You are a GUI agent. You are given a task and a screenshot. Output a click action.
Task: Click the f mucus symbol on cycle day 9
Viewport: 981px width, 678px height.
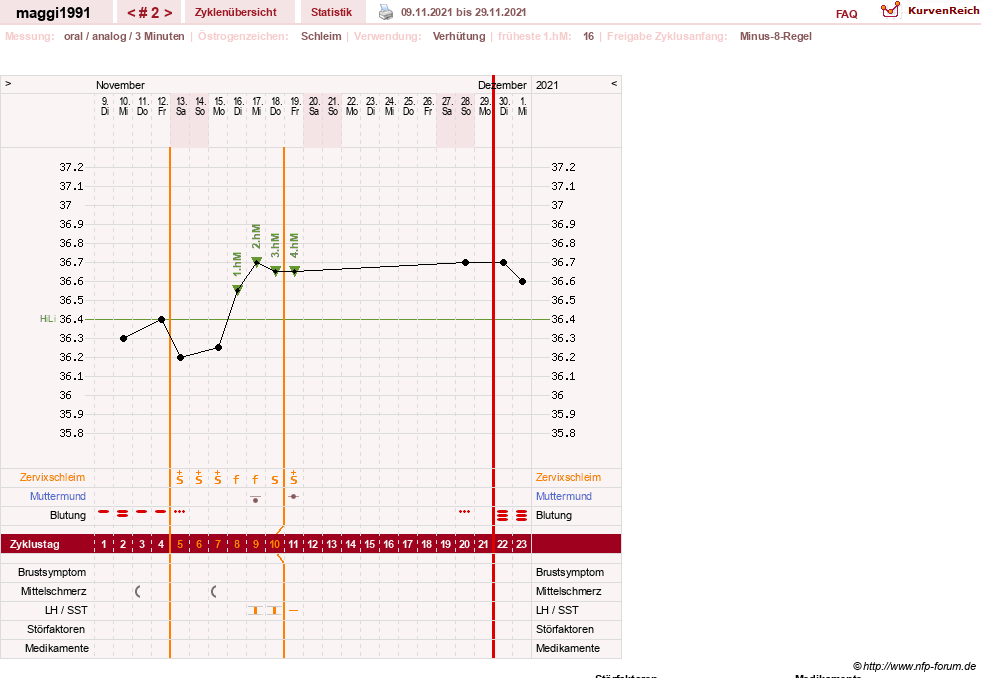coord(255,480)
